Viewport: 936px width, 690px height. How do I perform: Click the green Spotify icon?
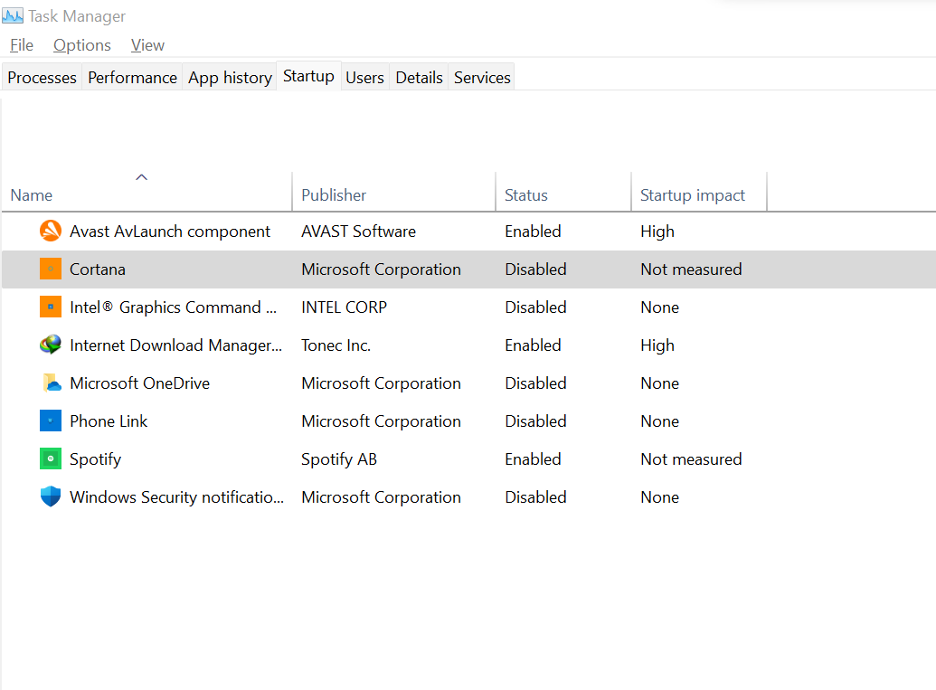[x=50, y=459]
